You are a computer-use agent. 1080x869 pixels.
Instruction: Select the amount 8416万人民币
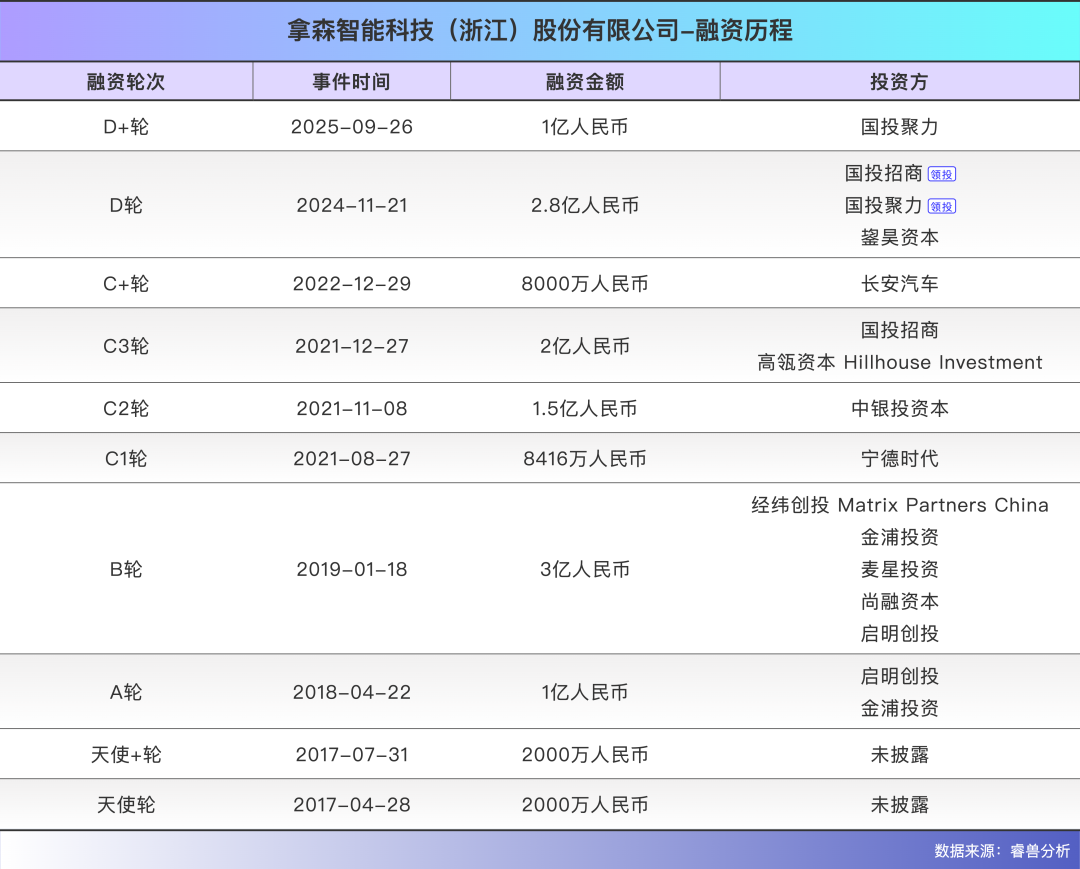[585, 459]
